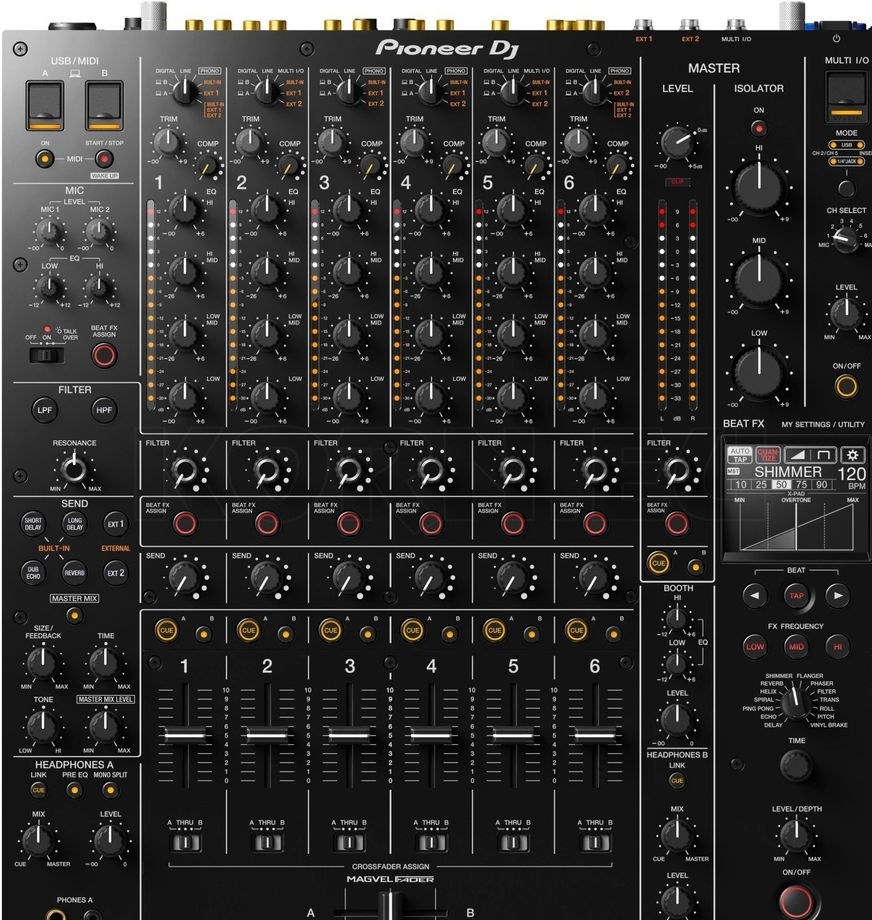Viewport: 872px width, 920px height.
Task: Turn channel 1 input selector knob
Action: coord(185,90)
